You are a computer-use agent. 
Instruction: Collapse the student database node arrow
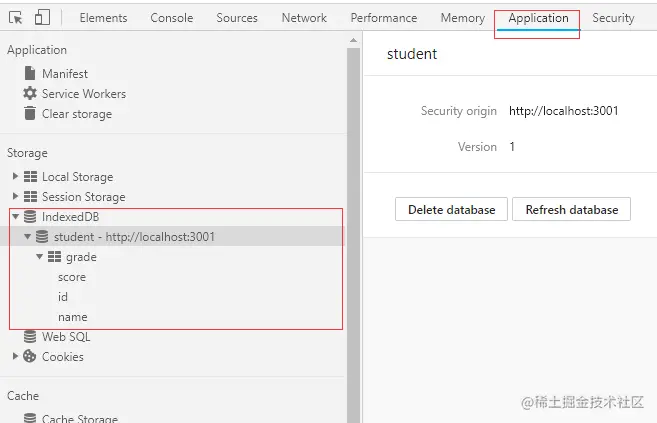[28, 237]
